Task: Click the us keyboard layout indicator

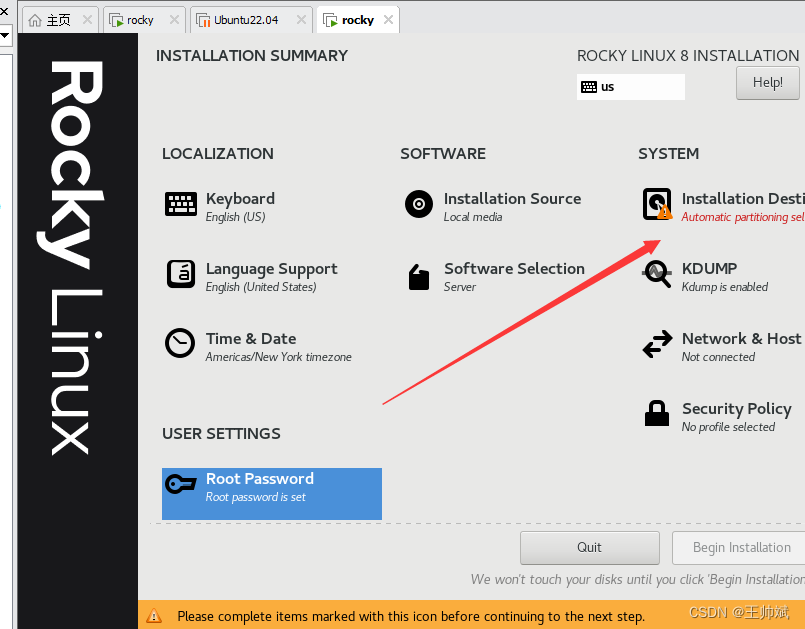Action: (631, 87)
